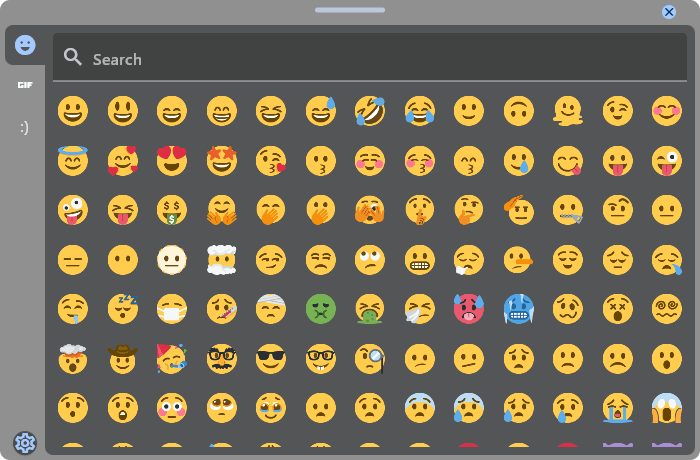
Task: Pick the face holding back tears emoji
Action: coord(271,408)
